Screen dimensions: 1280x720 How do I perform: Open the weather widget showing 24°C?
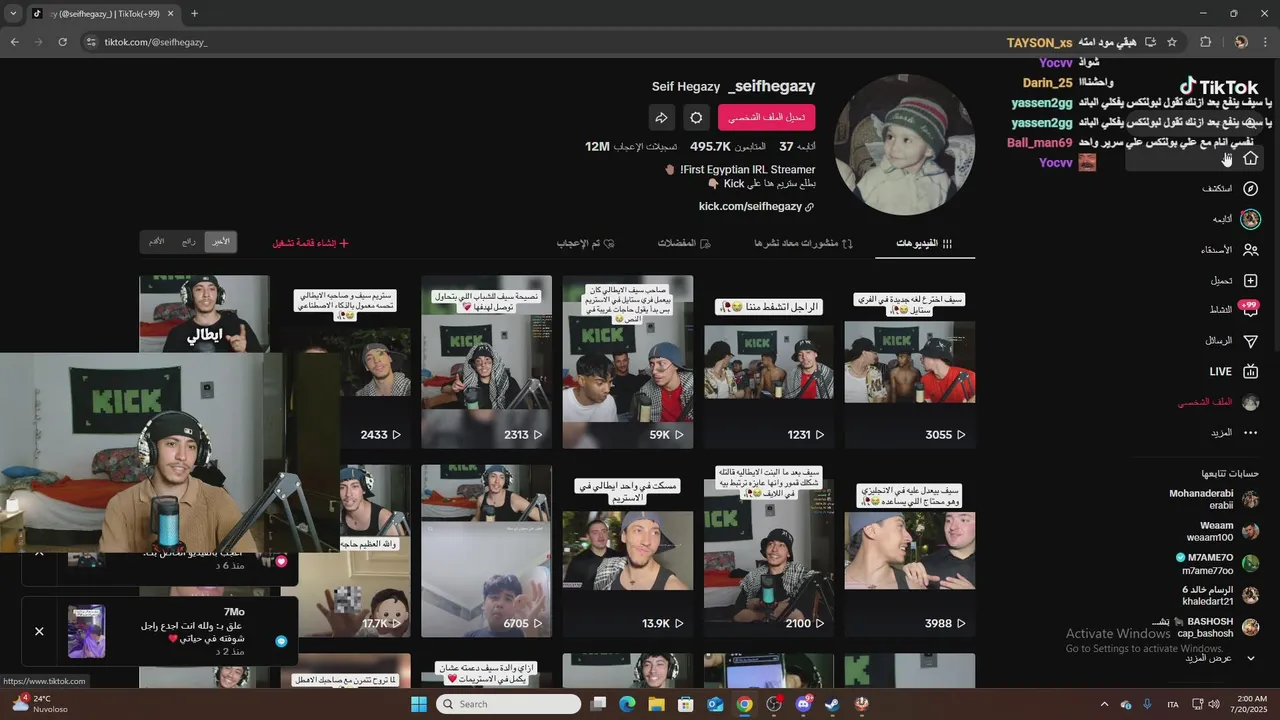coord(42,704)
